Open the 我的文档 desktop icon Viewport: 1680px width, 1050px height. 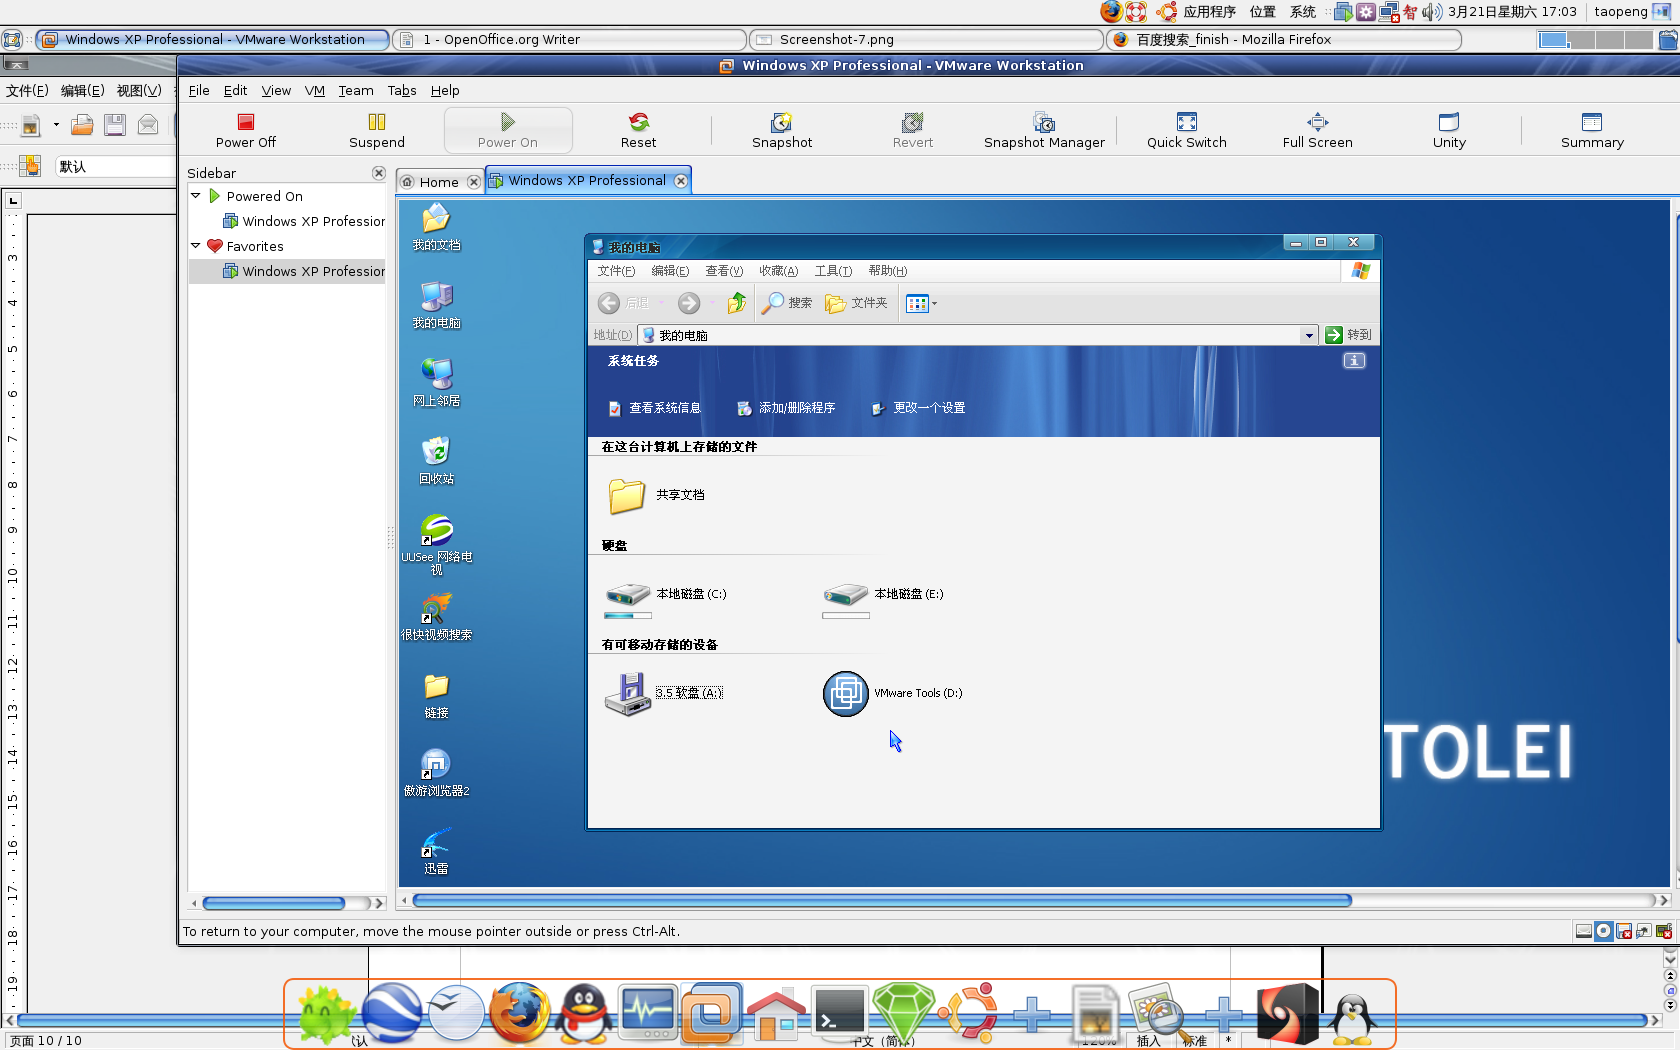coord(436,227)
